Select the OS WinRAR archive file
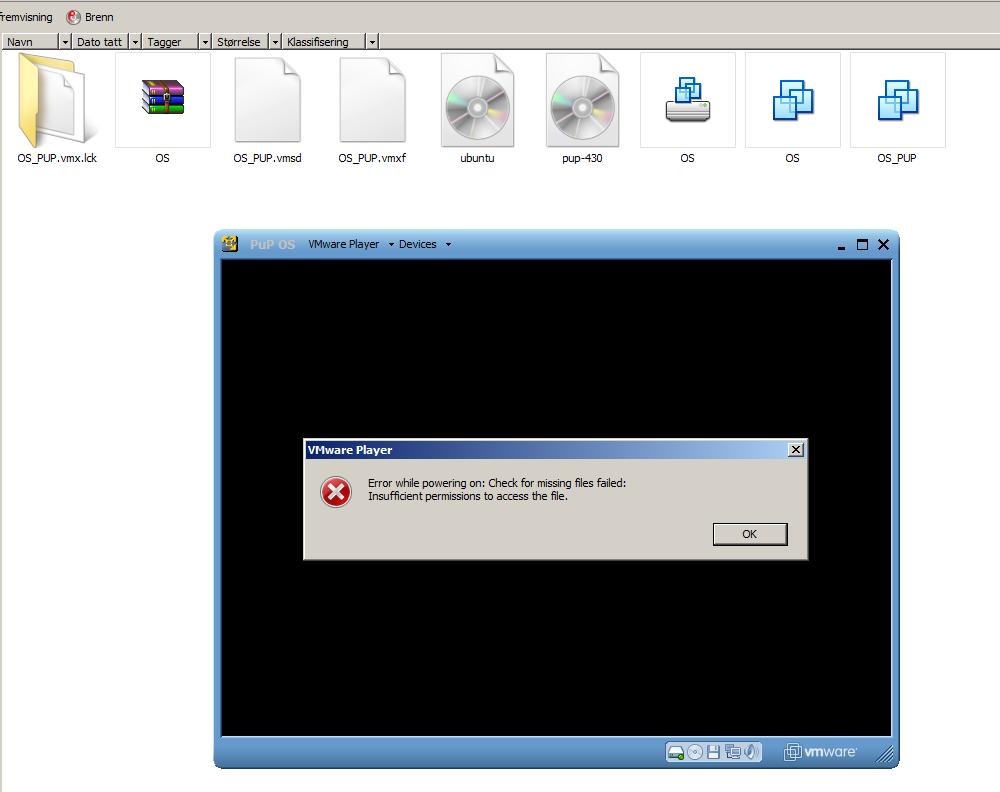This screenshot has width=1000, height=792. 163,108
